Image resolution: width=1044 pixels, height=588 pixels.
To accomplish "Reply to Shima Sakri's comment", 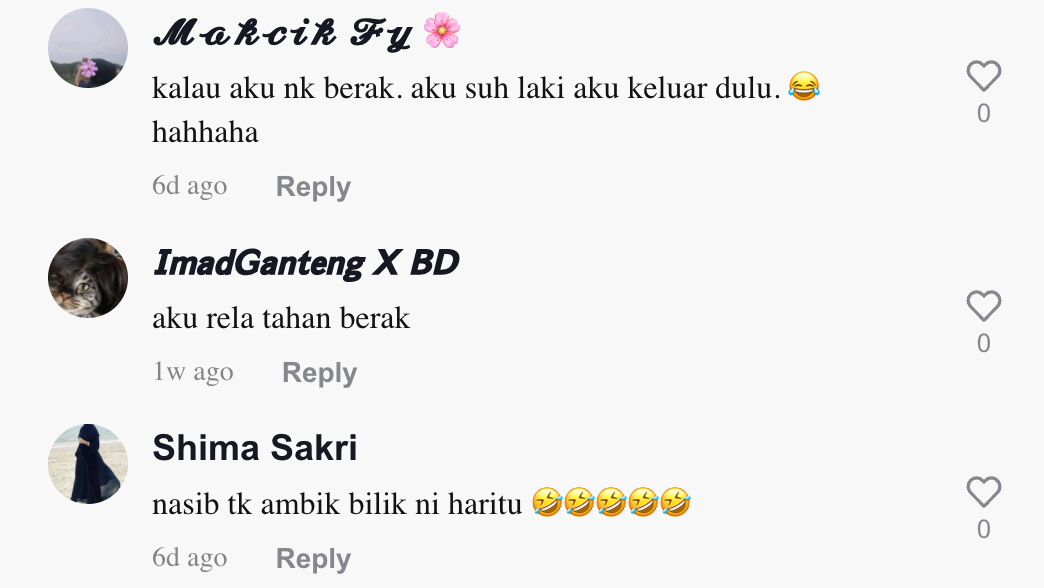I will (313, 558).
